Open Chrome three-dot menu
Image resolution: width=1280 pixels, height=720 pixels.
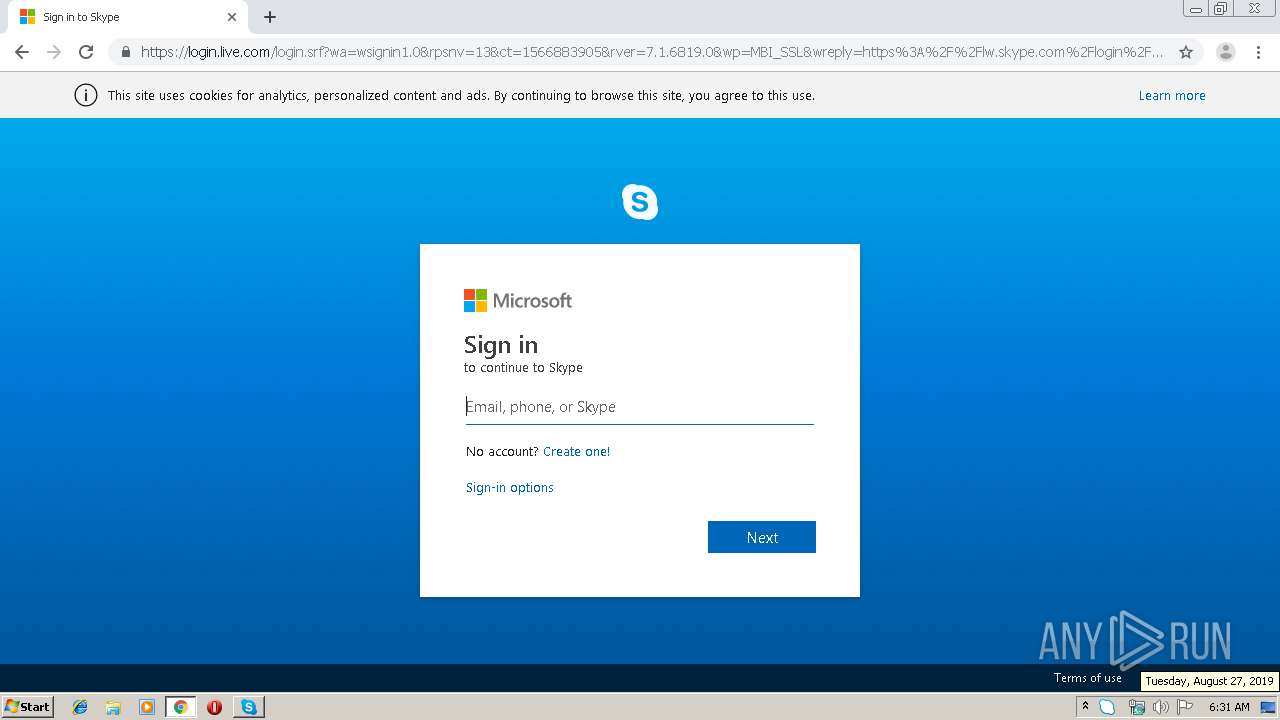coord(1258,52)
